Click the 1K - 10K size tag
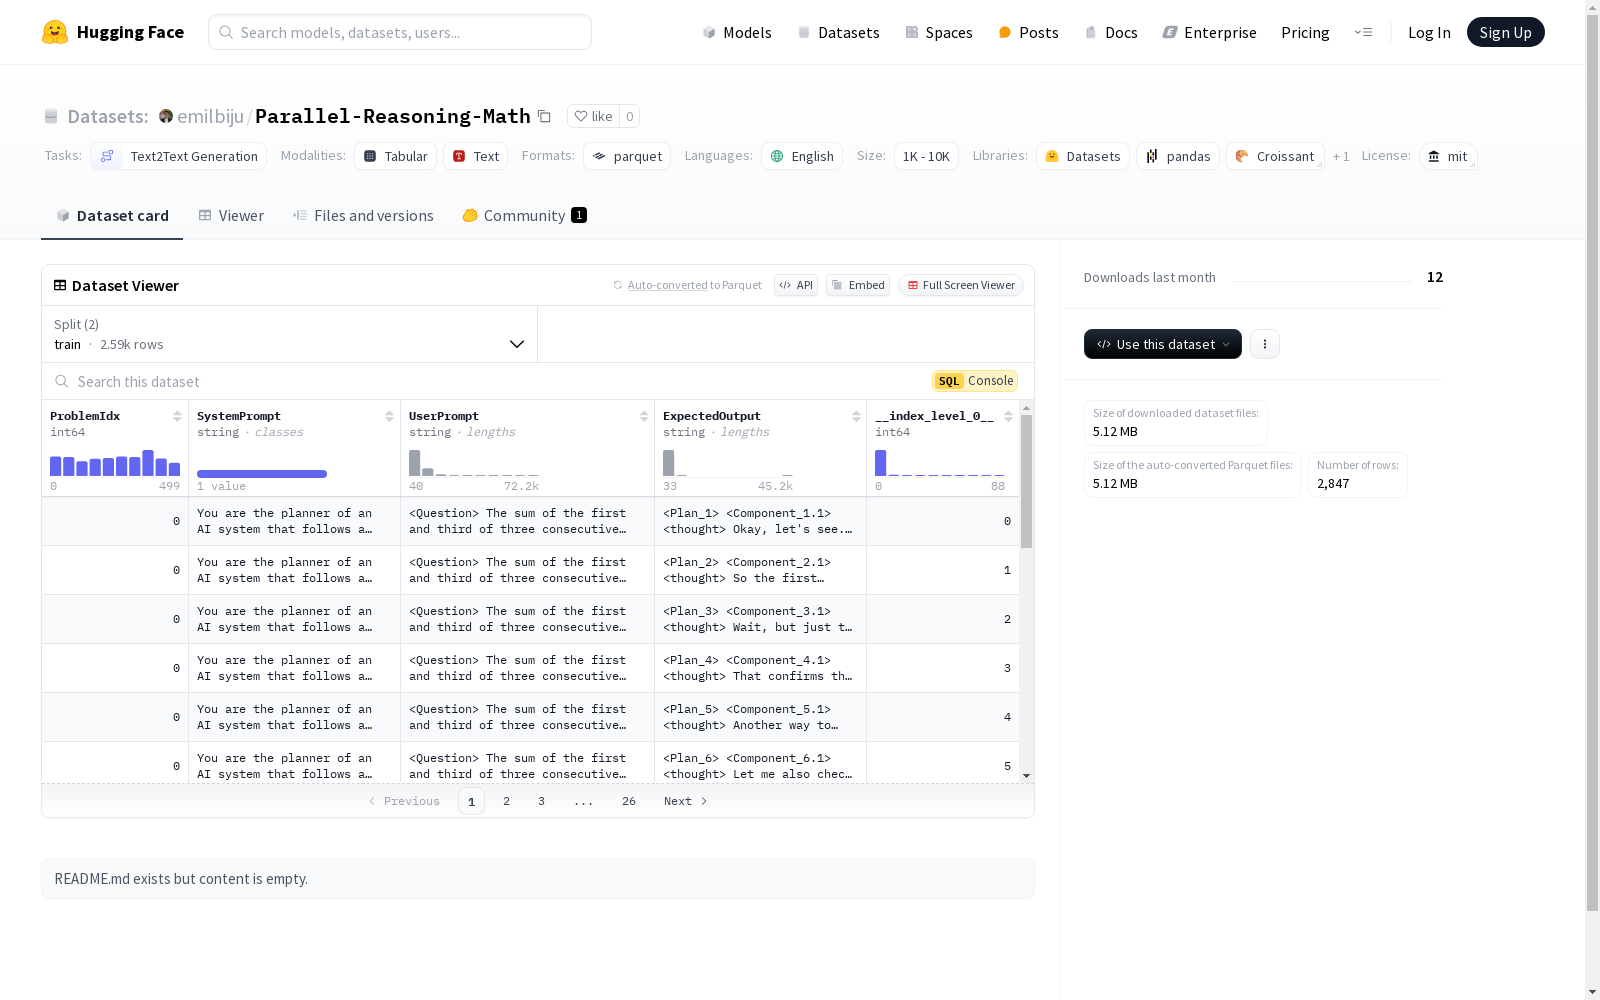 tap(926, 156)
